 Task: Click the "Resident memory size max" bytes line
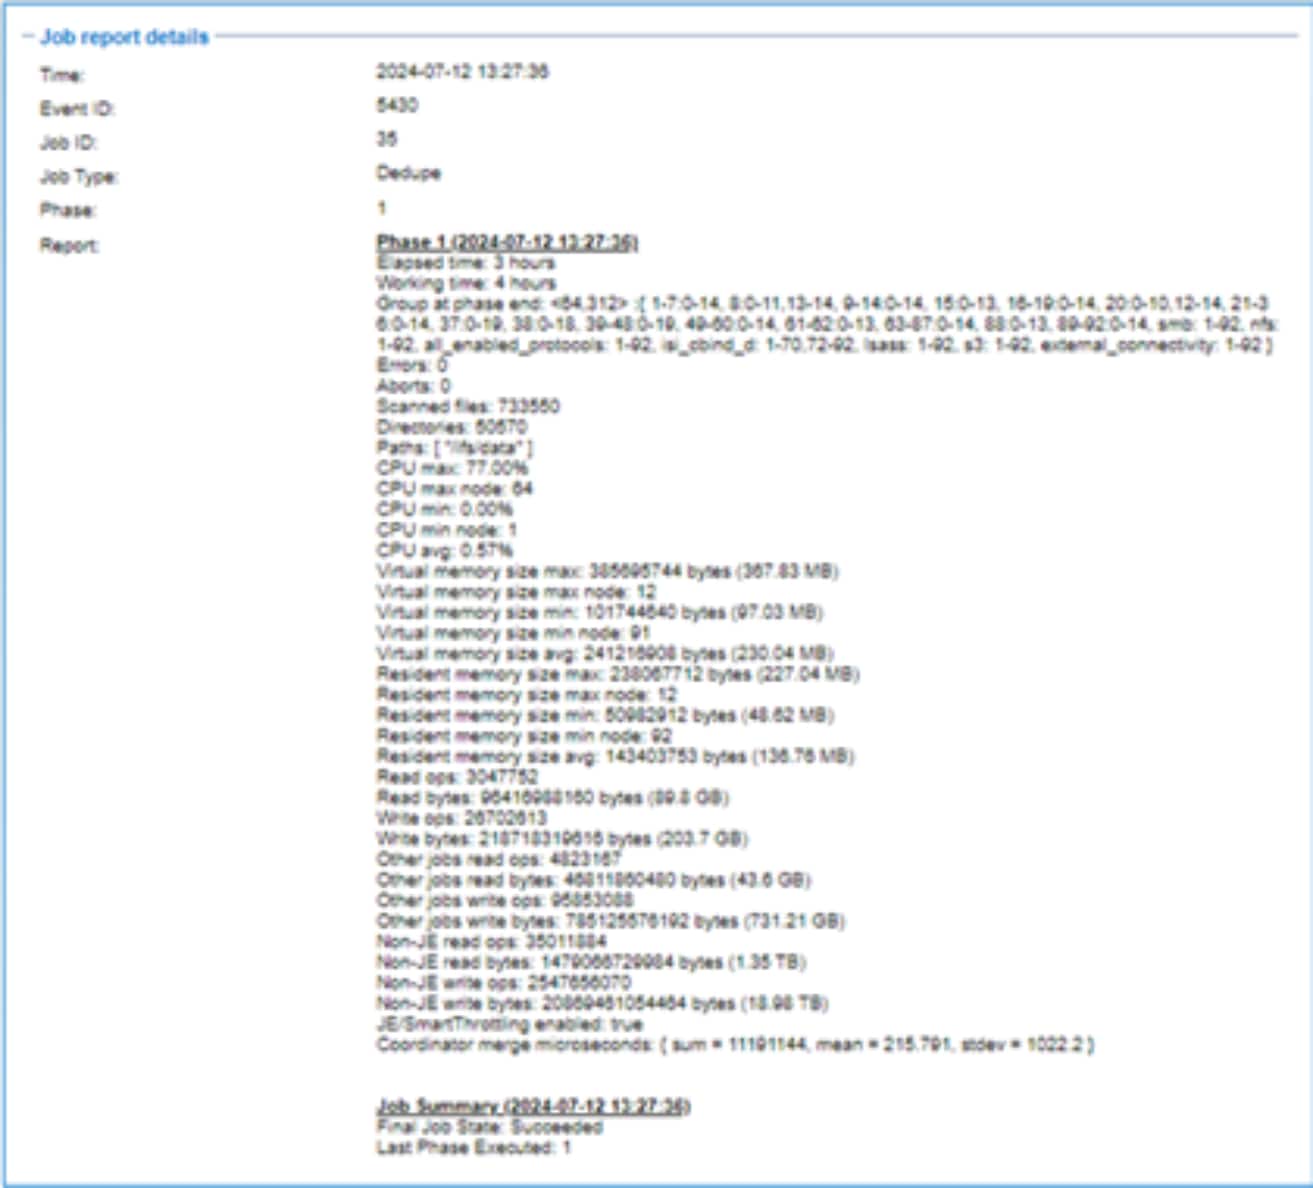617,674
